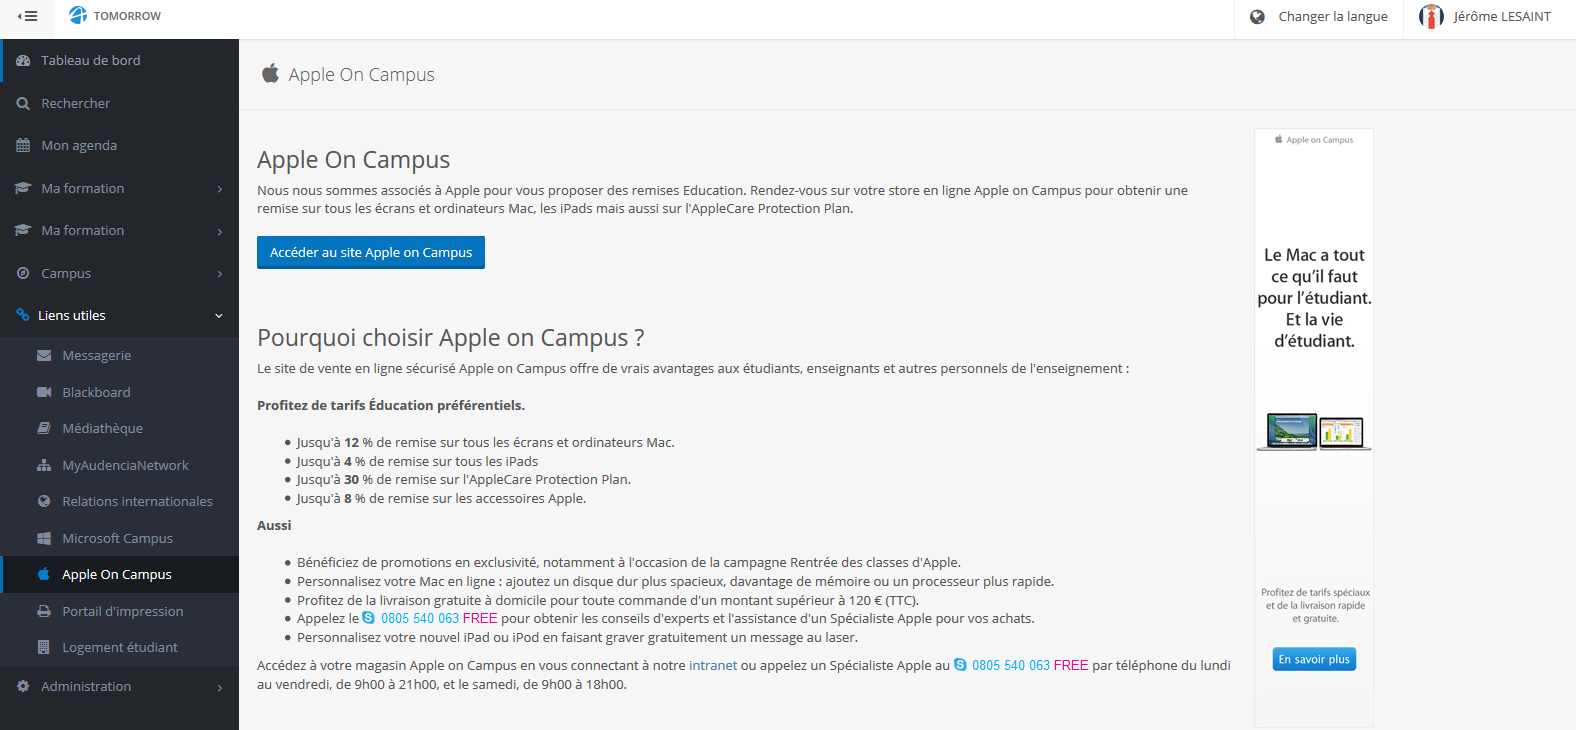Click the bold "Aussi" subheading
This screenshot has width=1576, height=730.
click(274, 525)
